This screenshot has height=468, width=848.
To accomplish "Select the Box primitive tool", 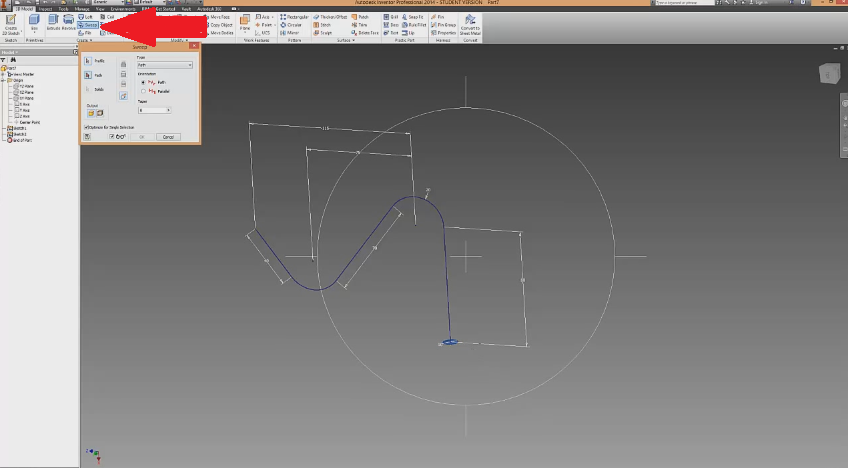I will point(34,24).
